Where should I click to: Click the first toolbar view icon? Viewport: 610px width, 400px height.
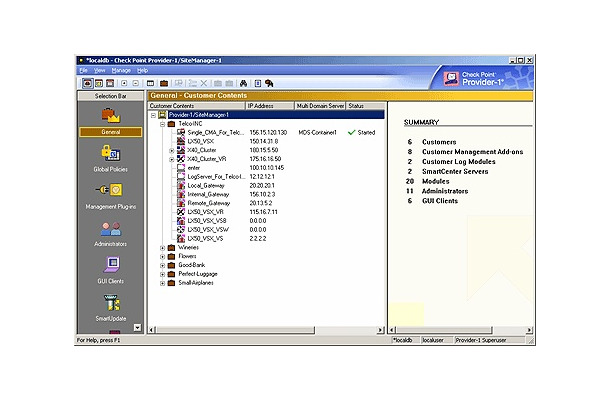(x=88, y=83)
